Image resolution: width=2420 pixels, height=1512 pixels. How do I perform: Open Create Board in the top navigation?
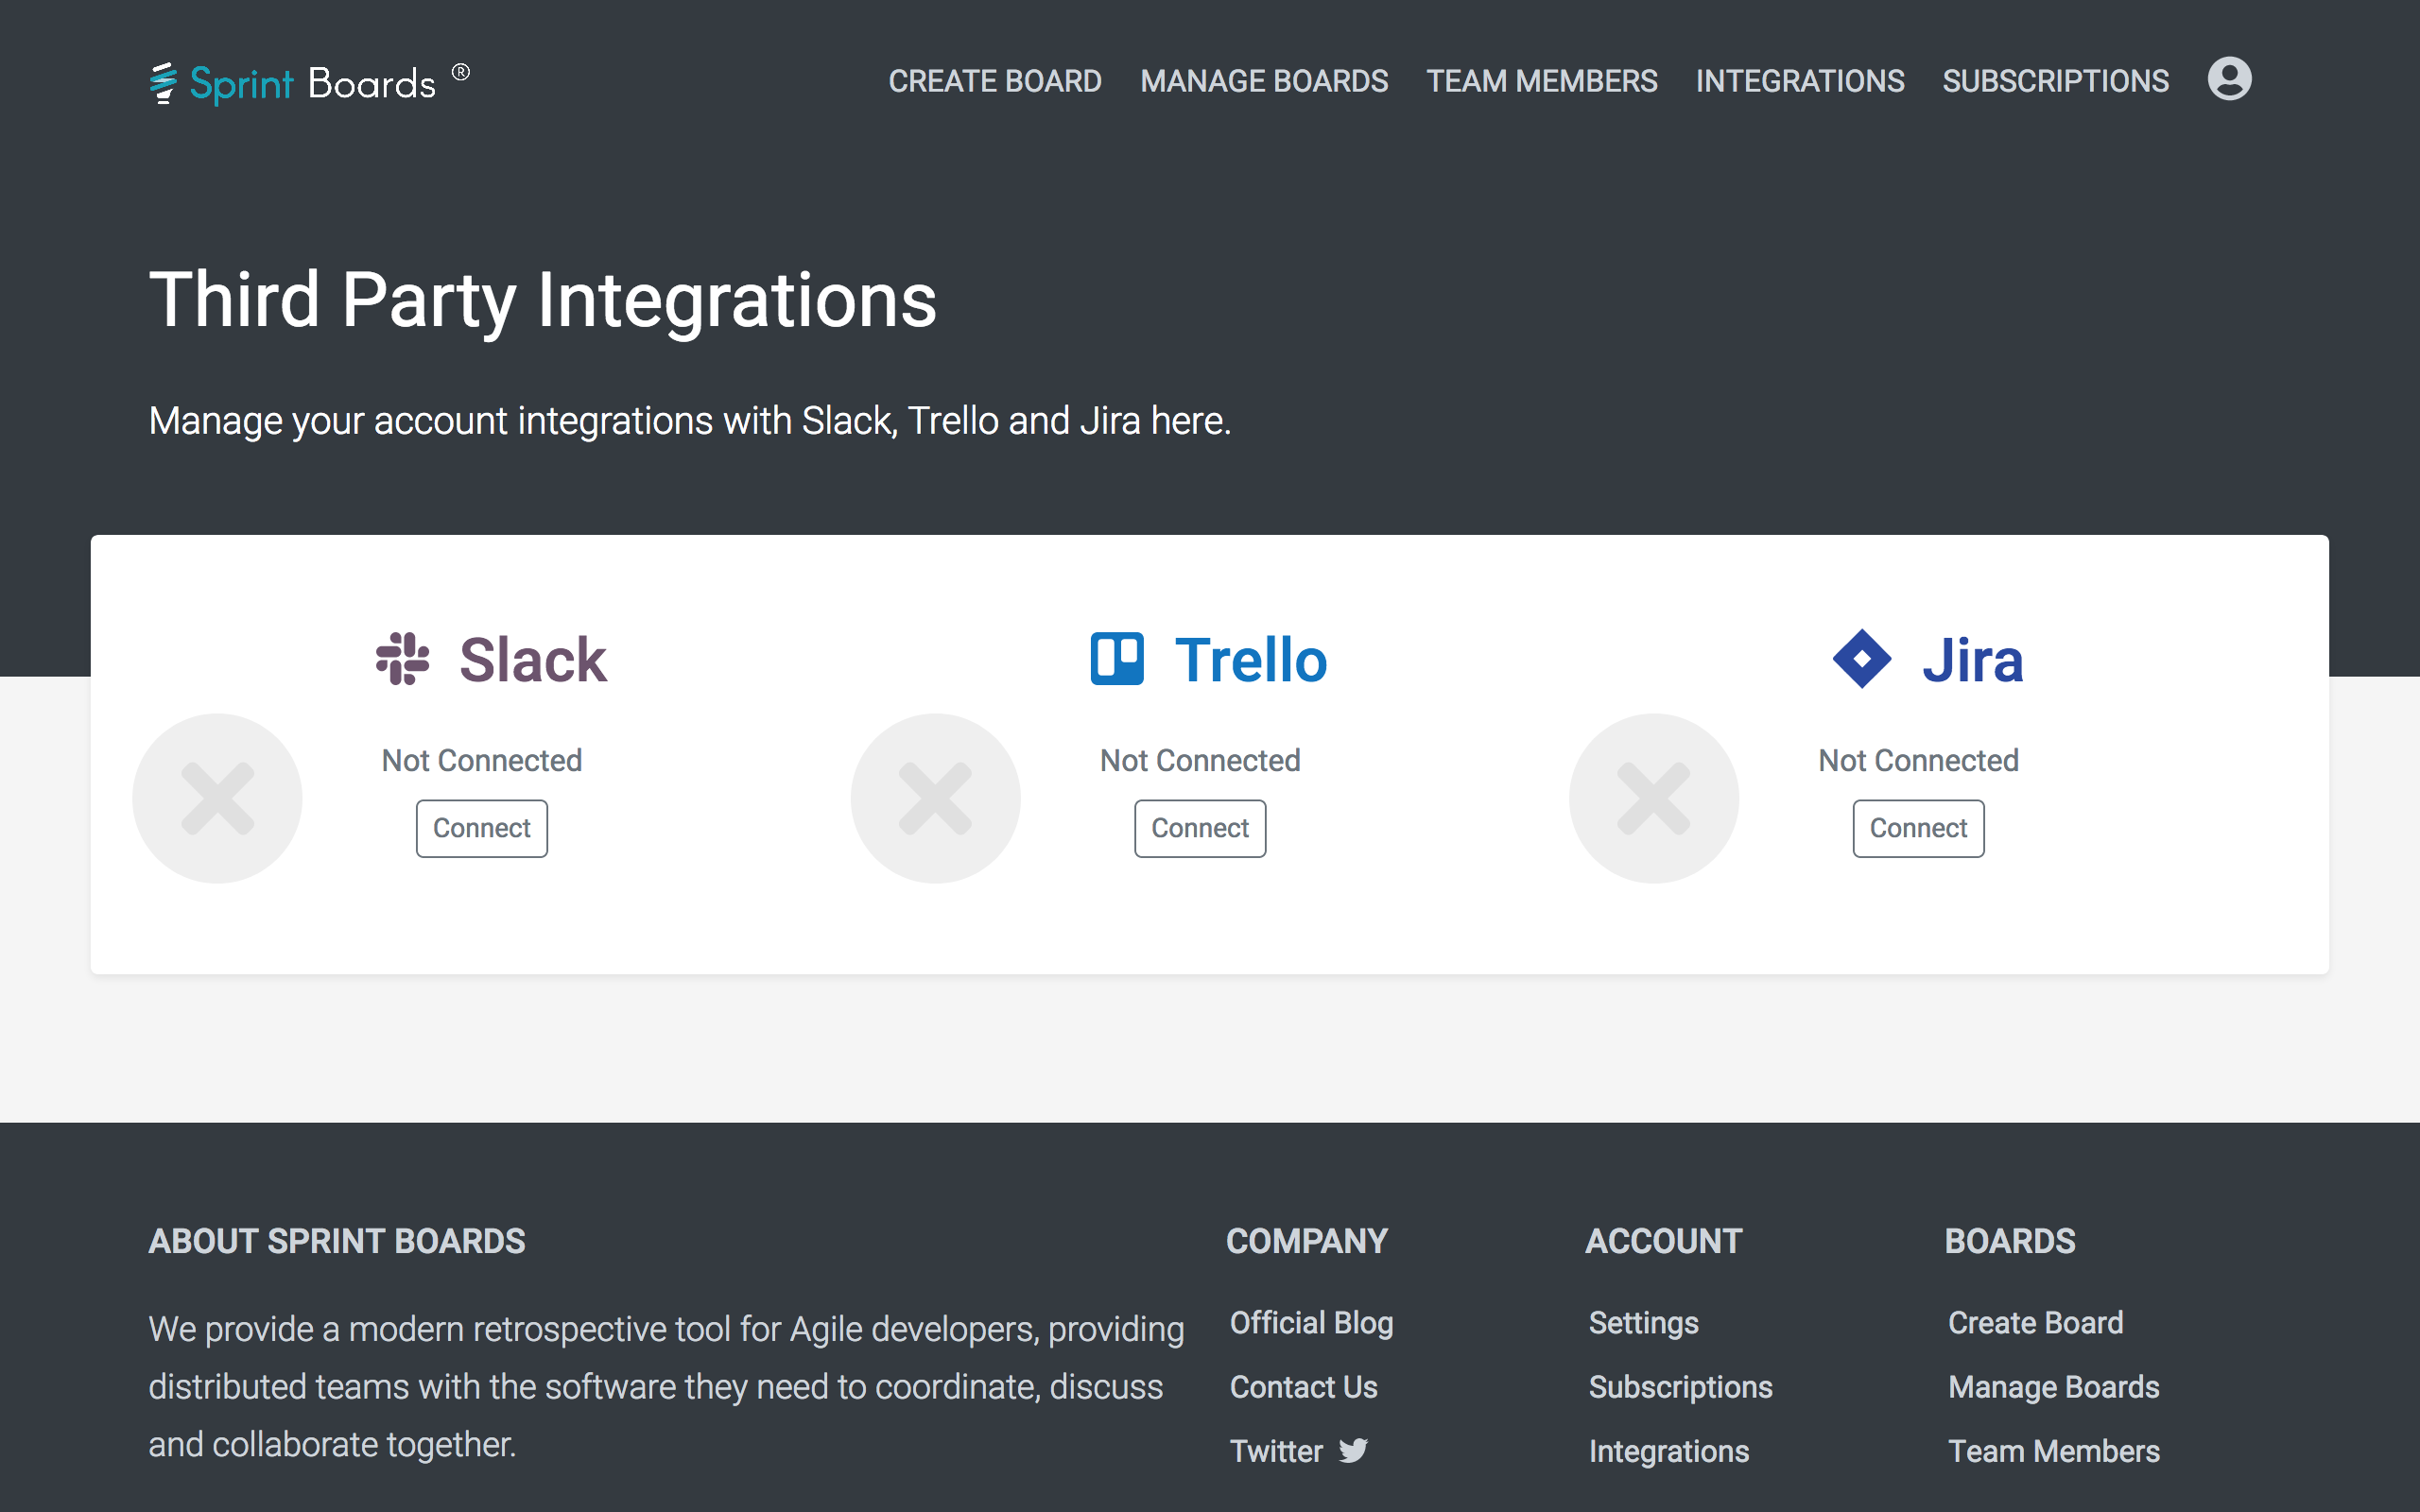pyautogui.click(x=995, y=81)
